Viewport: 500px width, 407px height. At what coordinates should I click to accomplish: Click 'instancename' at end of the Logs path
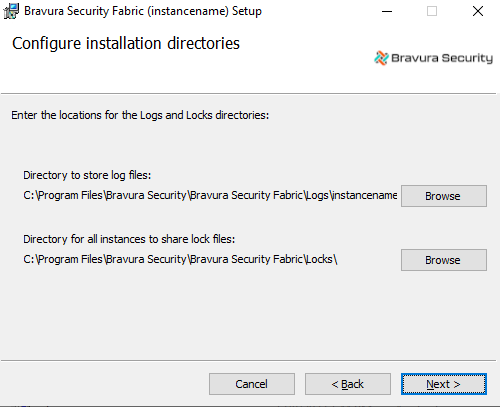[x=364, y=195]
